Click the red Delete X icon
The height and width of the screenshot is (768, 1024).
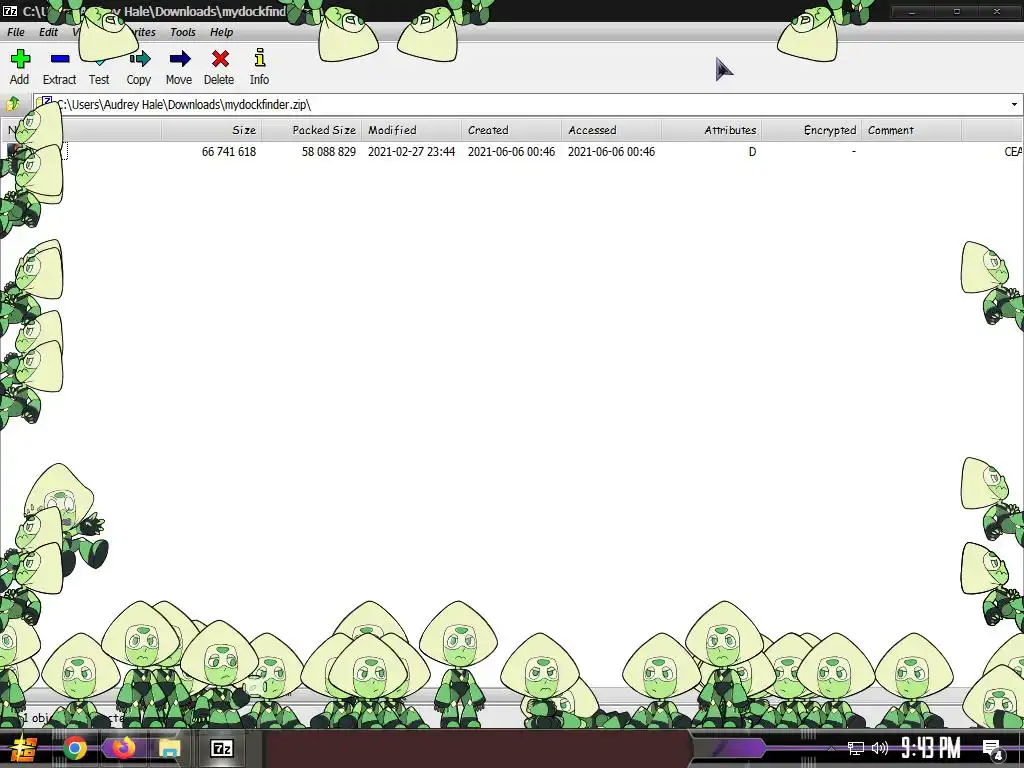(220, 59)
